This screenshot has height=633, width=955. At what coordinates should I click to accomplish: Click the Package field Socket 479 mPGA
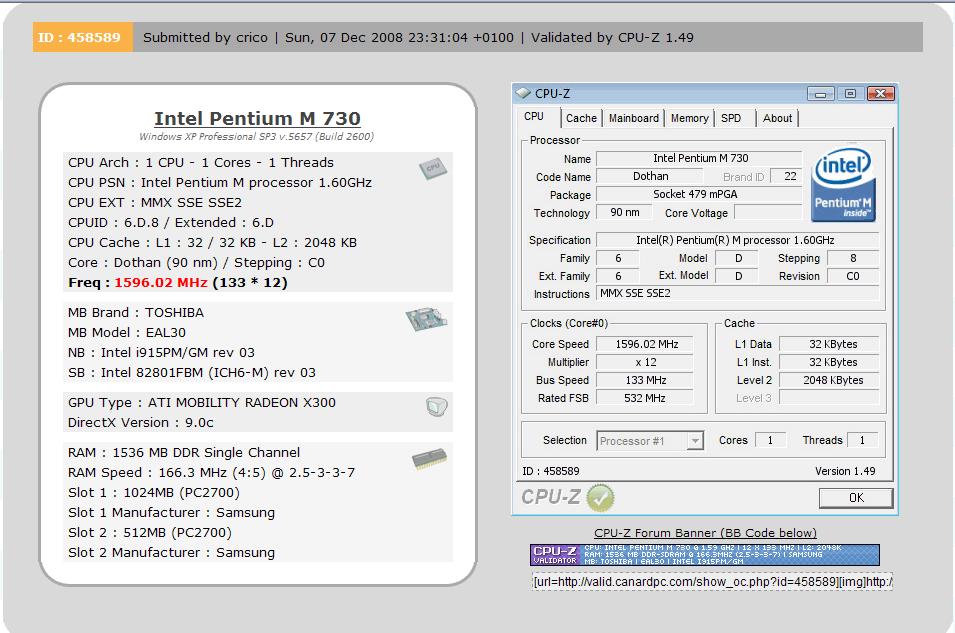pos(700,194)
